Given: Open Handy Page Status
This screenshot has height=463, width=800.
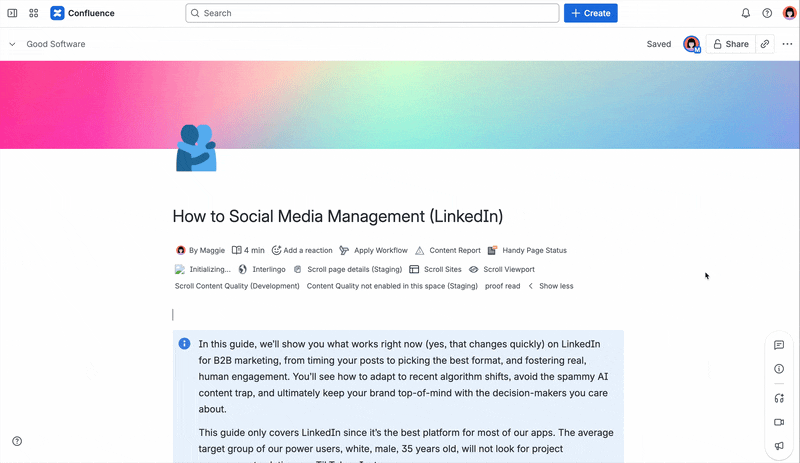Looking at the screenshot, I should click(x=527, y=250).
